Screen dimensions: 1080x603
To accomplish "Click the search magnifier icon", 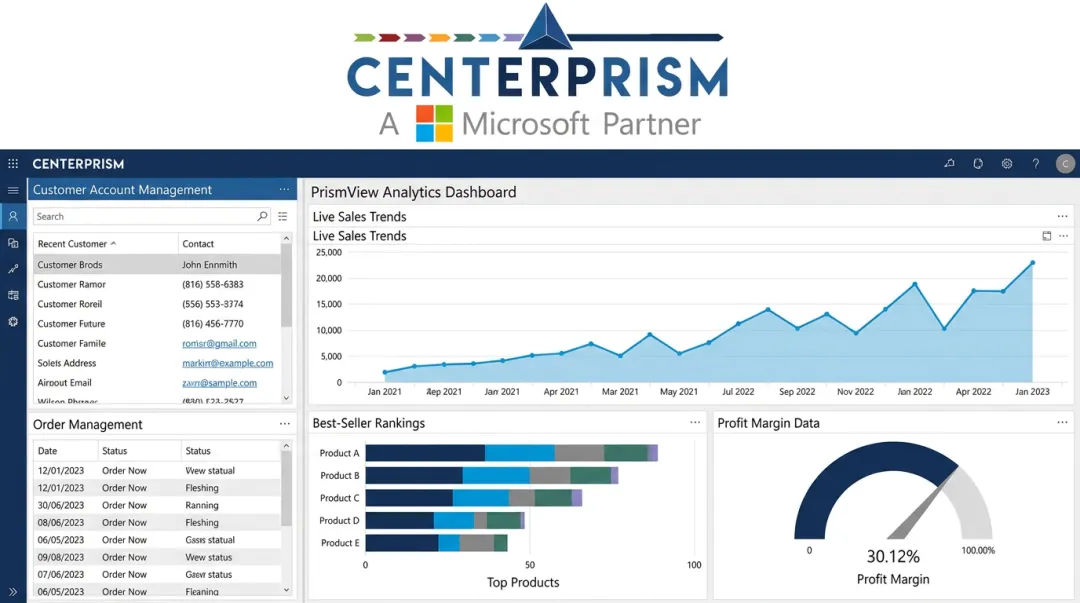I will point(262,216).
